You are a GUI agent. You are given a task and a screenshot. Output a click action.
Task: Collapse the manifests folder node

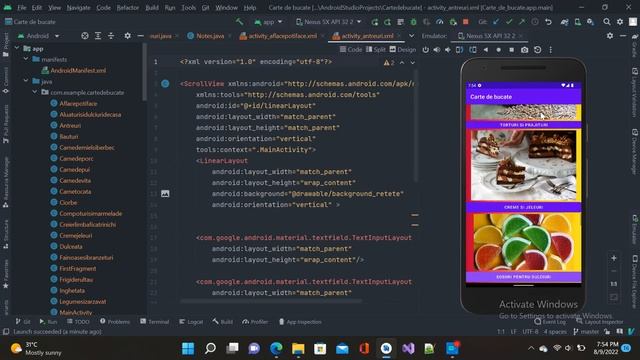point(26,59)
